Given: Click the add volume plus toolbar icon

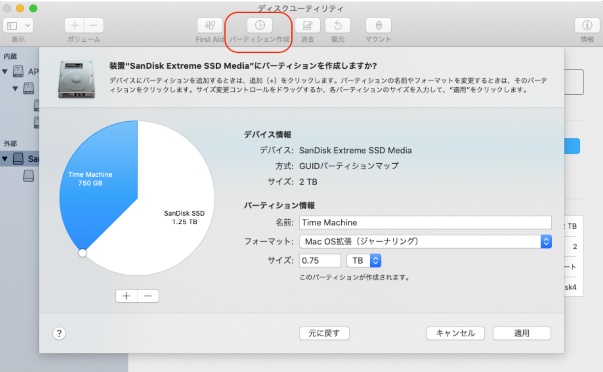Looking at the screenshot, I should pyautogui.click(x=75, y=26).
